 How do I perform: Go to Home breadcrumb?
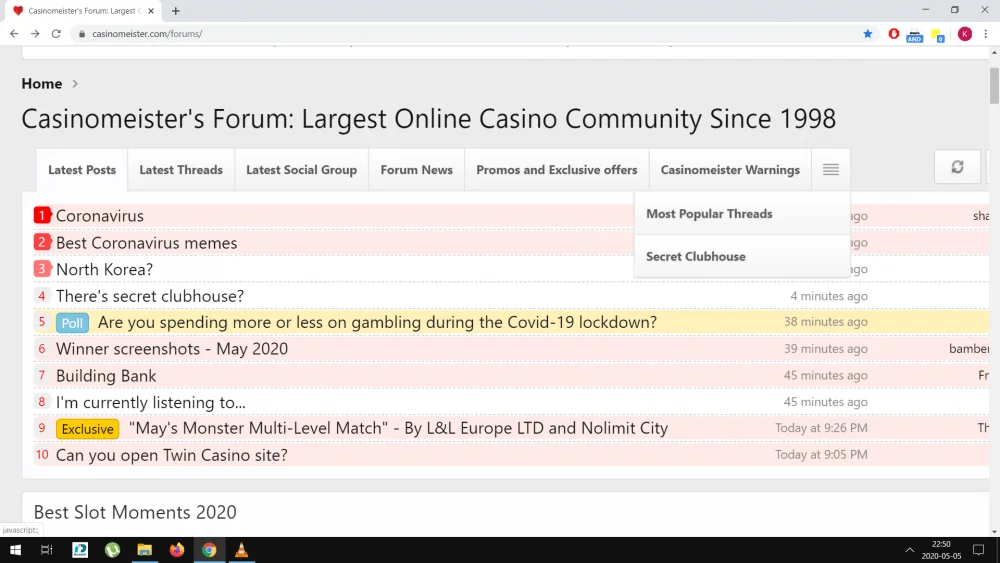(41, 84)
